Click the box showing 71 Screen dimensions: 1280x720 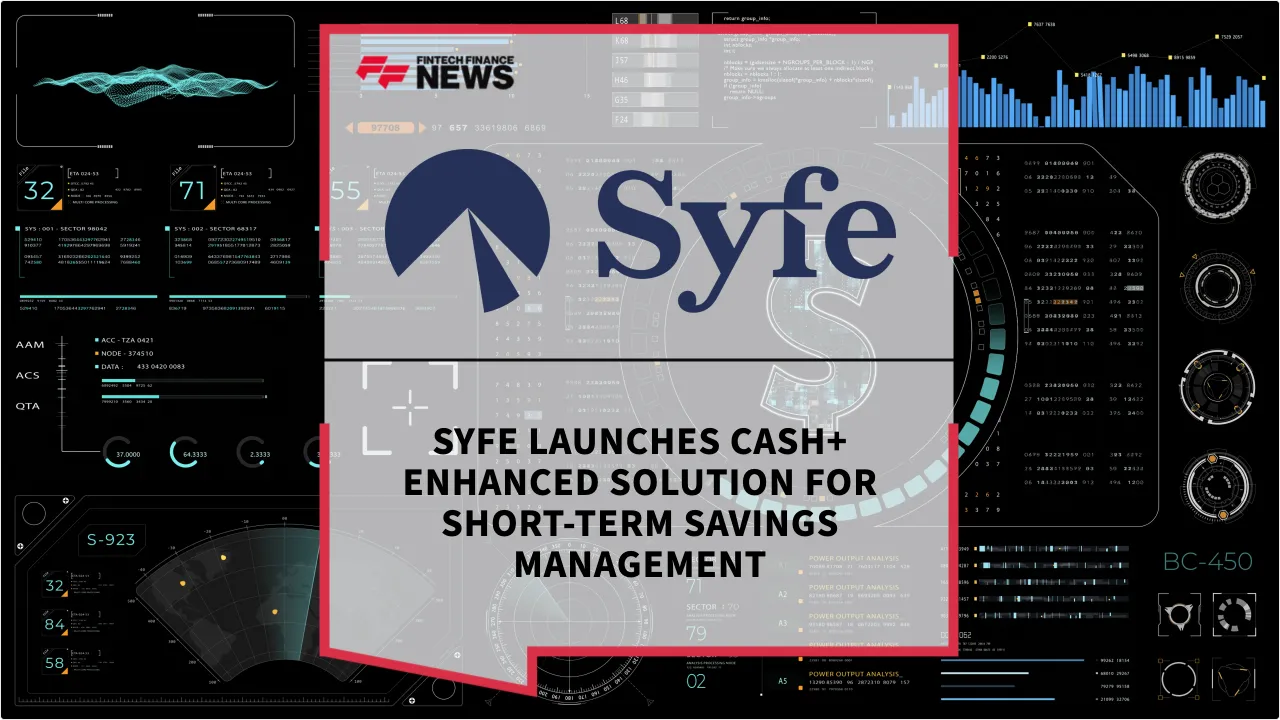click(x=193, y=190)
